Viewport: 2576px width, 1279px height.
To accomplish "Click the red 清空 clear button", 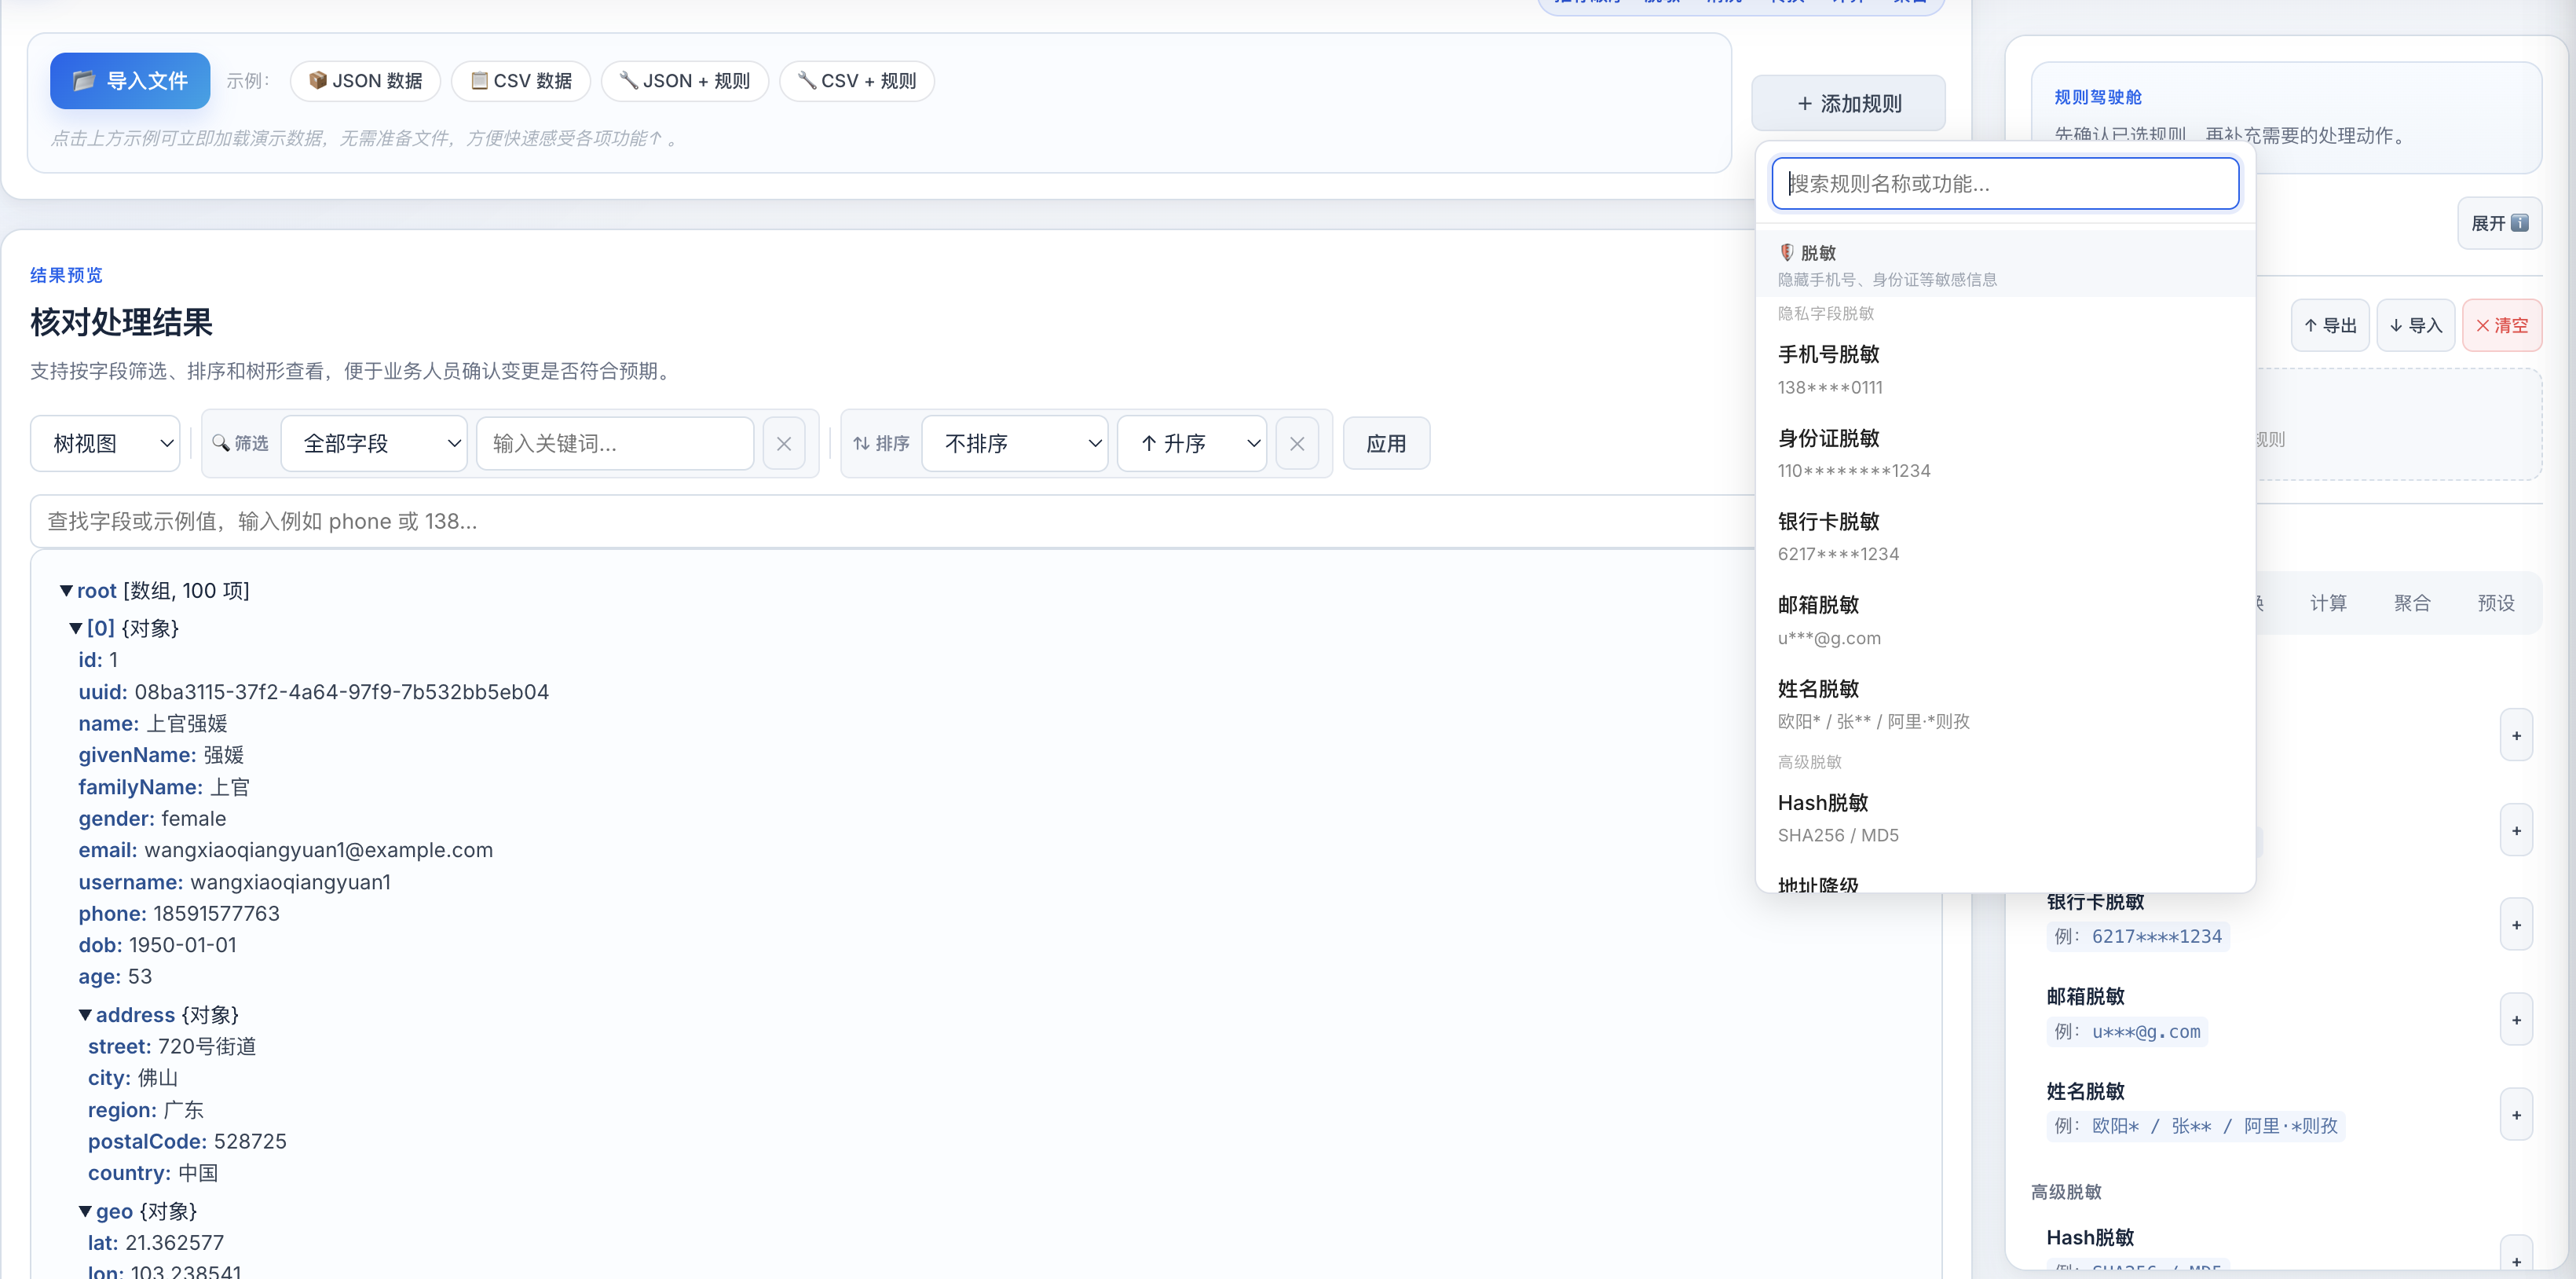I will tap(2502, 324).
